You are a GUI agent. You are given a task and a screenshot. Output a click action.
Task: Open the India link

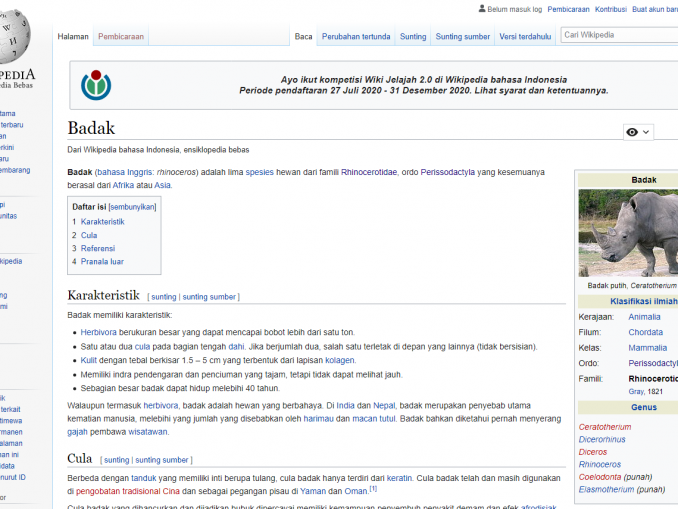point(345,406)
